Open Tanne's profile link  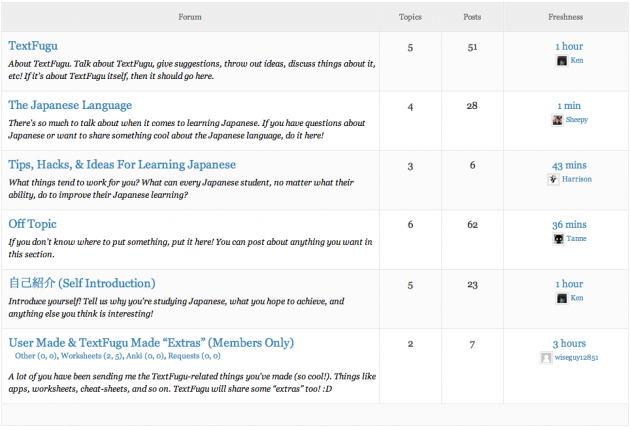(577, 239)
